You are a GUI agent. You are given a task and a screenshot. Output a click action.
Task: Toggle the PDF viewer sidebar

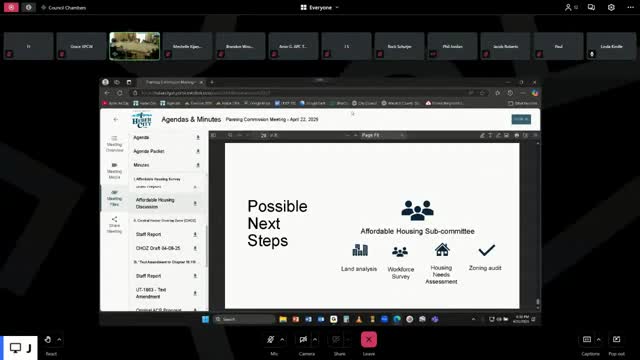(213, 135)
